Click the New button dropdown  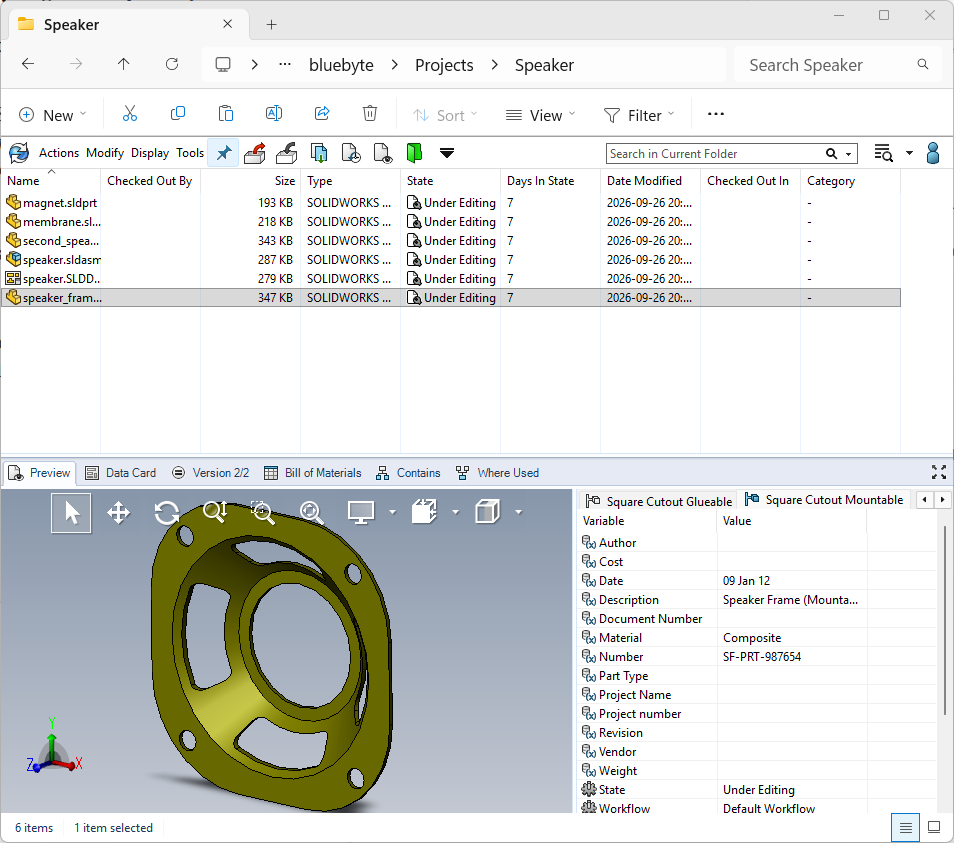click(x=52, y=115)
